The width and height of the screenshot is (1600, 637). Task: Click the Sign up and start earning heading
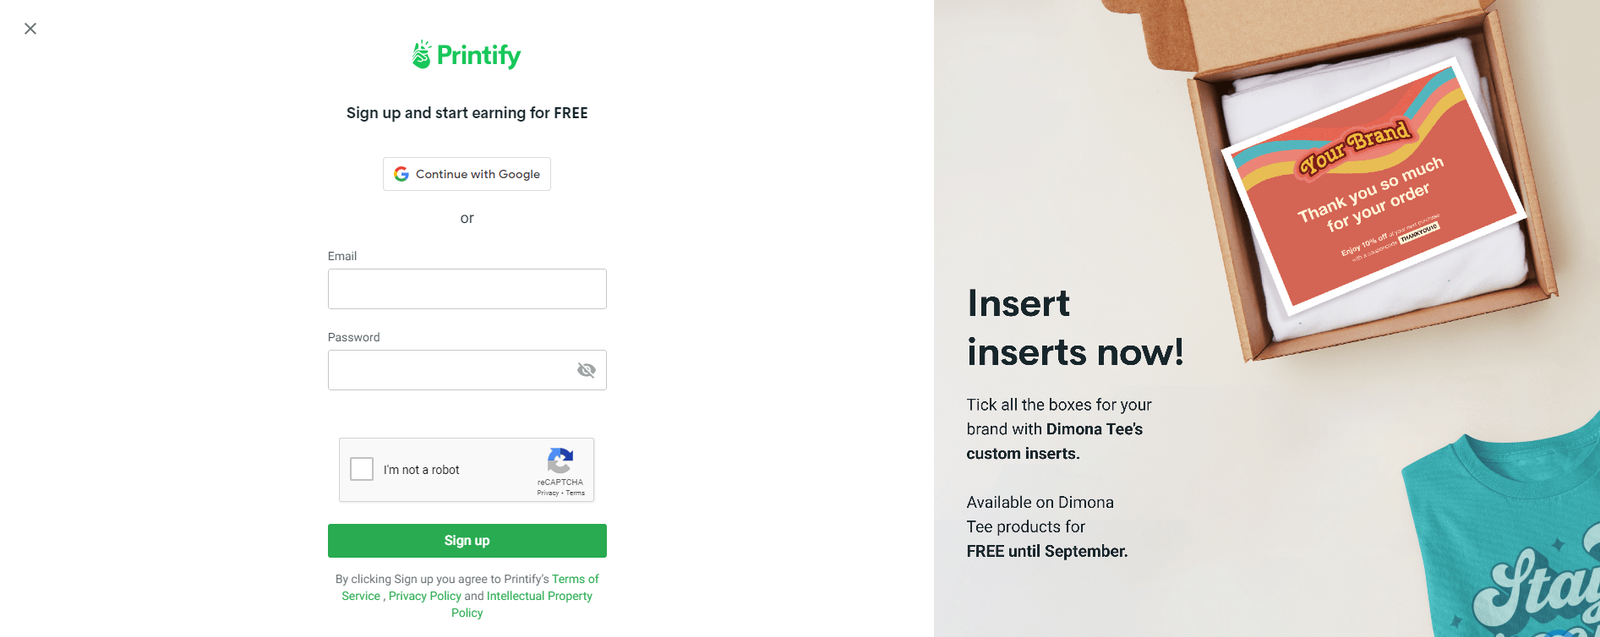[466, 113]
